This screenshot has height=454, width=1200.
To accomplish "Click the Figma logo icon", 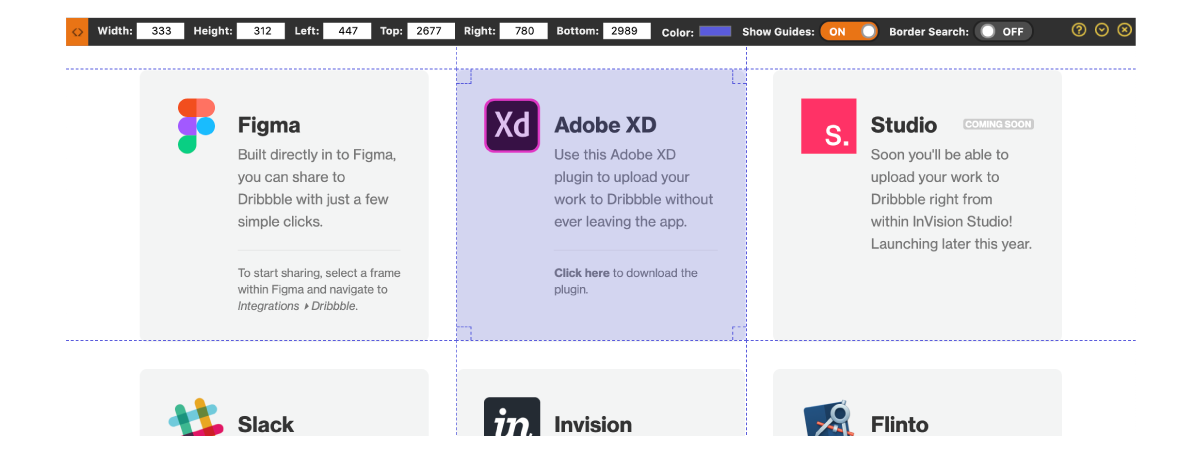I will 196,126.
